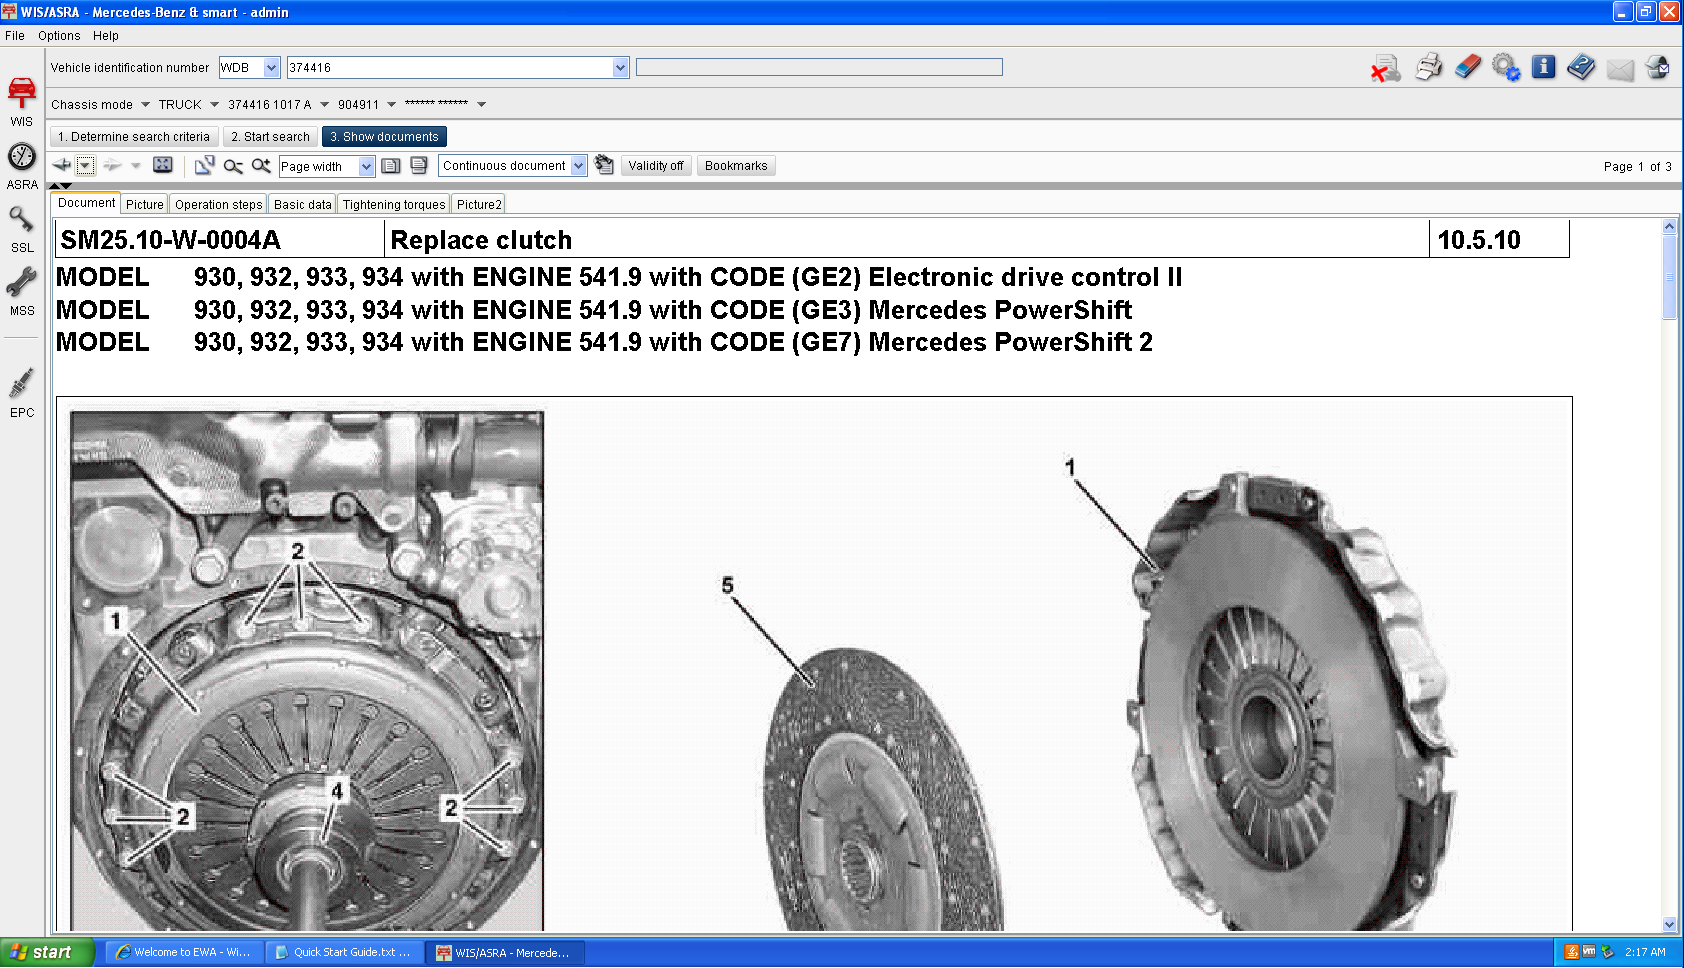Expand the Chassis mode dropdown
Image resolution: width=1684 pixels, height=968 pixels.
145,104
